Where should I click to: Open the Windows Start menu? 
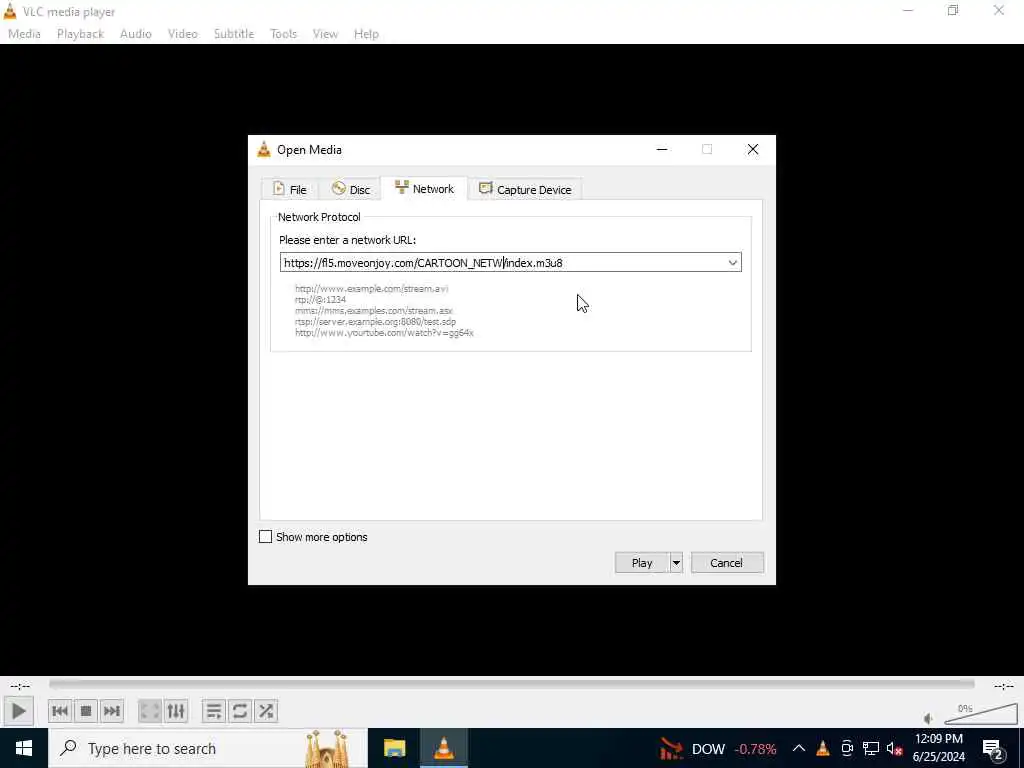click(x=24, y=748)
